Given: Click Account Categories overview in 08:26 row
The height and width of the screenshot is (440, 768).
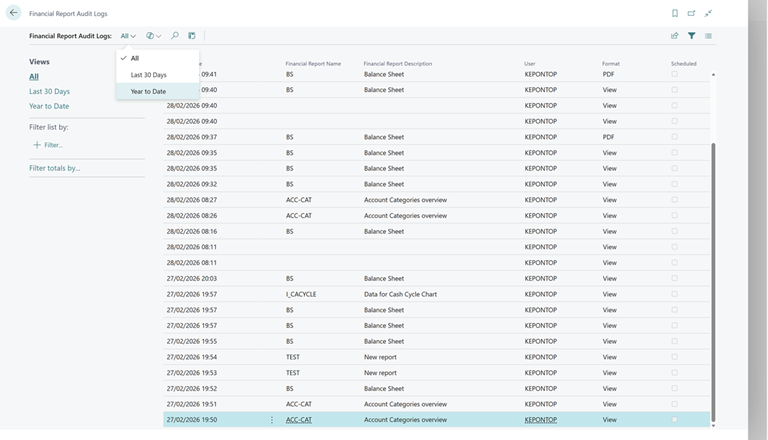Looking at the screenshot, I should pyautogui.click(x=405, y=216).
